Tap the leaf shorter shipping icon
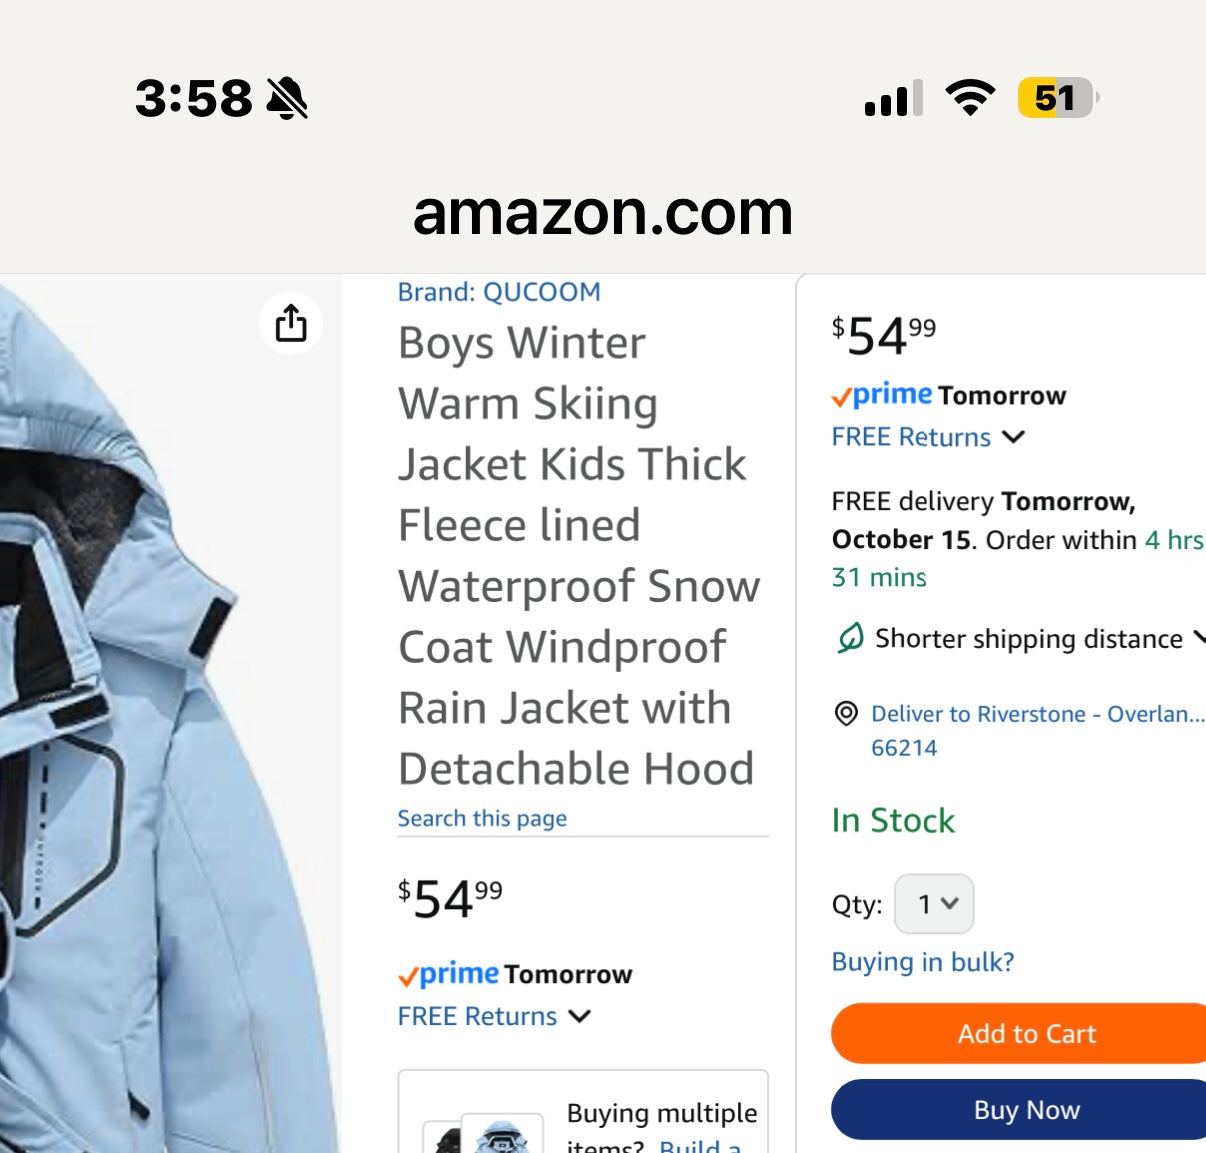The image size is (1206, 1153). point(850,638)
